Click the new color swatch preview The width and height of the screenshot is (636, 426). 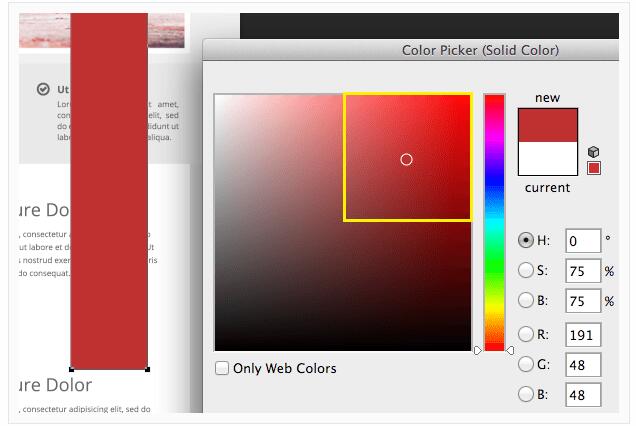point(548,124)
